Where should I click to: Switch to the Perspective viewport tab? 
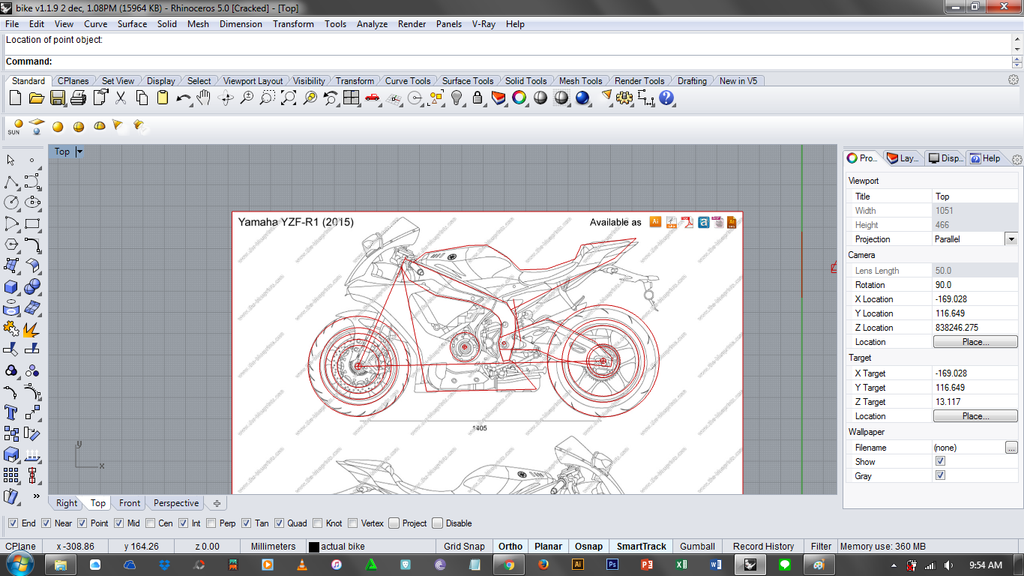[x=176, y=503]
